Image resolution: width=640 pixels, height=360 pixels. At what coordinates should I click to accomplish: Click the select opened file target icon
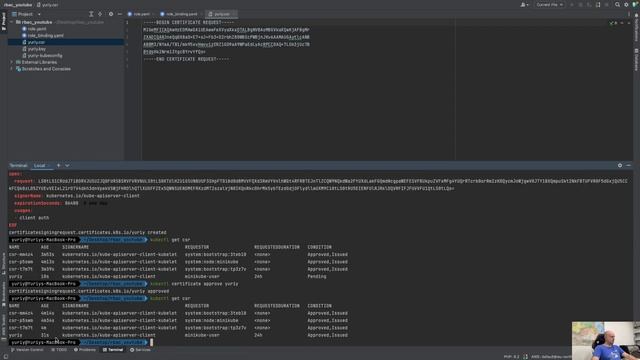pyautogui.click(x=100, y=14)
